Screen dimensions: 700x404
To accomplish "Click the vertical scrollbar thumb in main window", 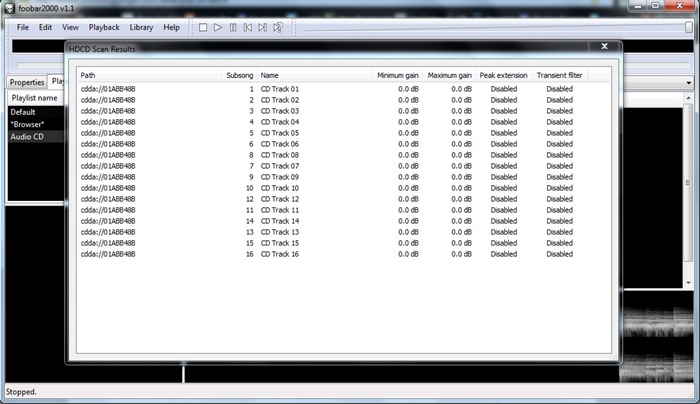I will click(688, 183).
